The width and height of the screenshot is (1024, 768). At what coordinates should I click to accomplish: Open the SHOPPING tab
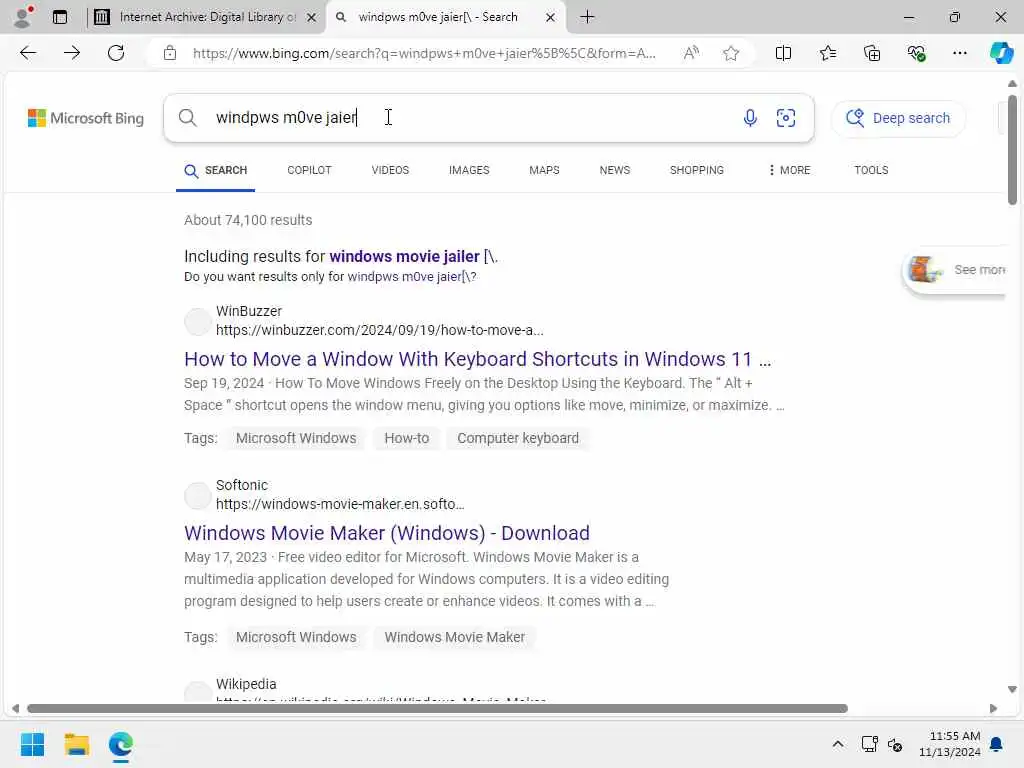696,170
